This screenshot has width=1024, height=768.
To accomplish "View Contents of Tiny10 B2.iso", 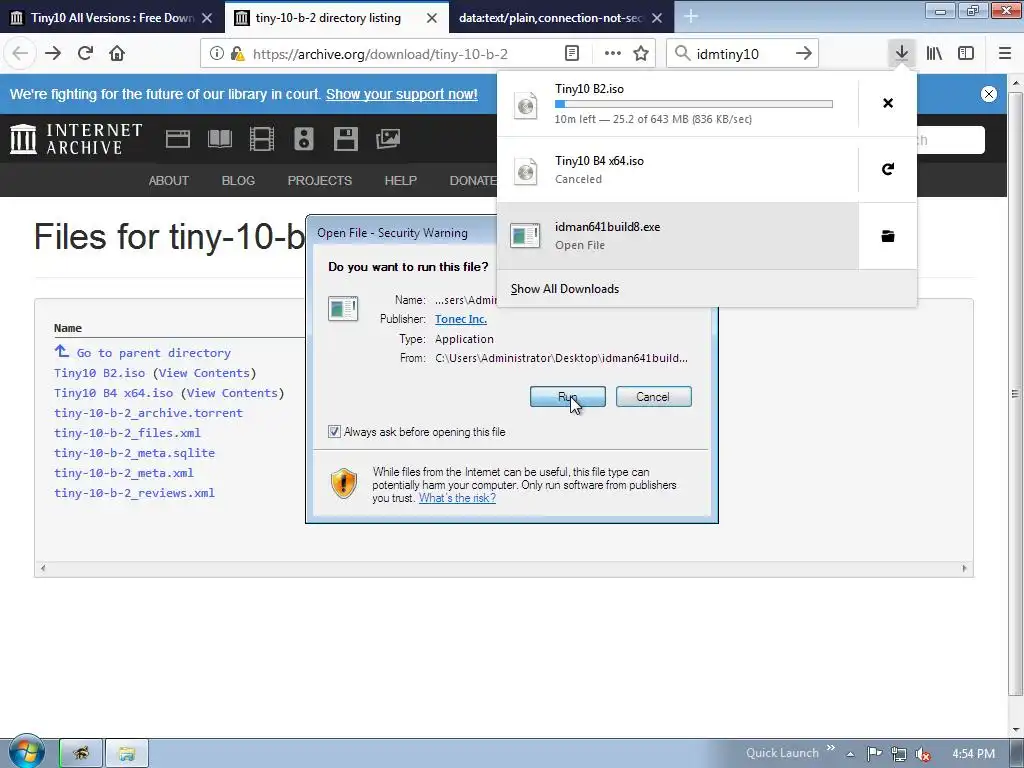I will coord(204,373).
